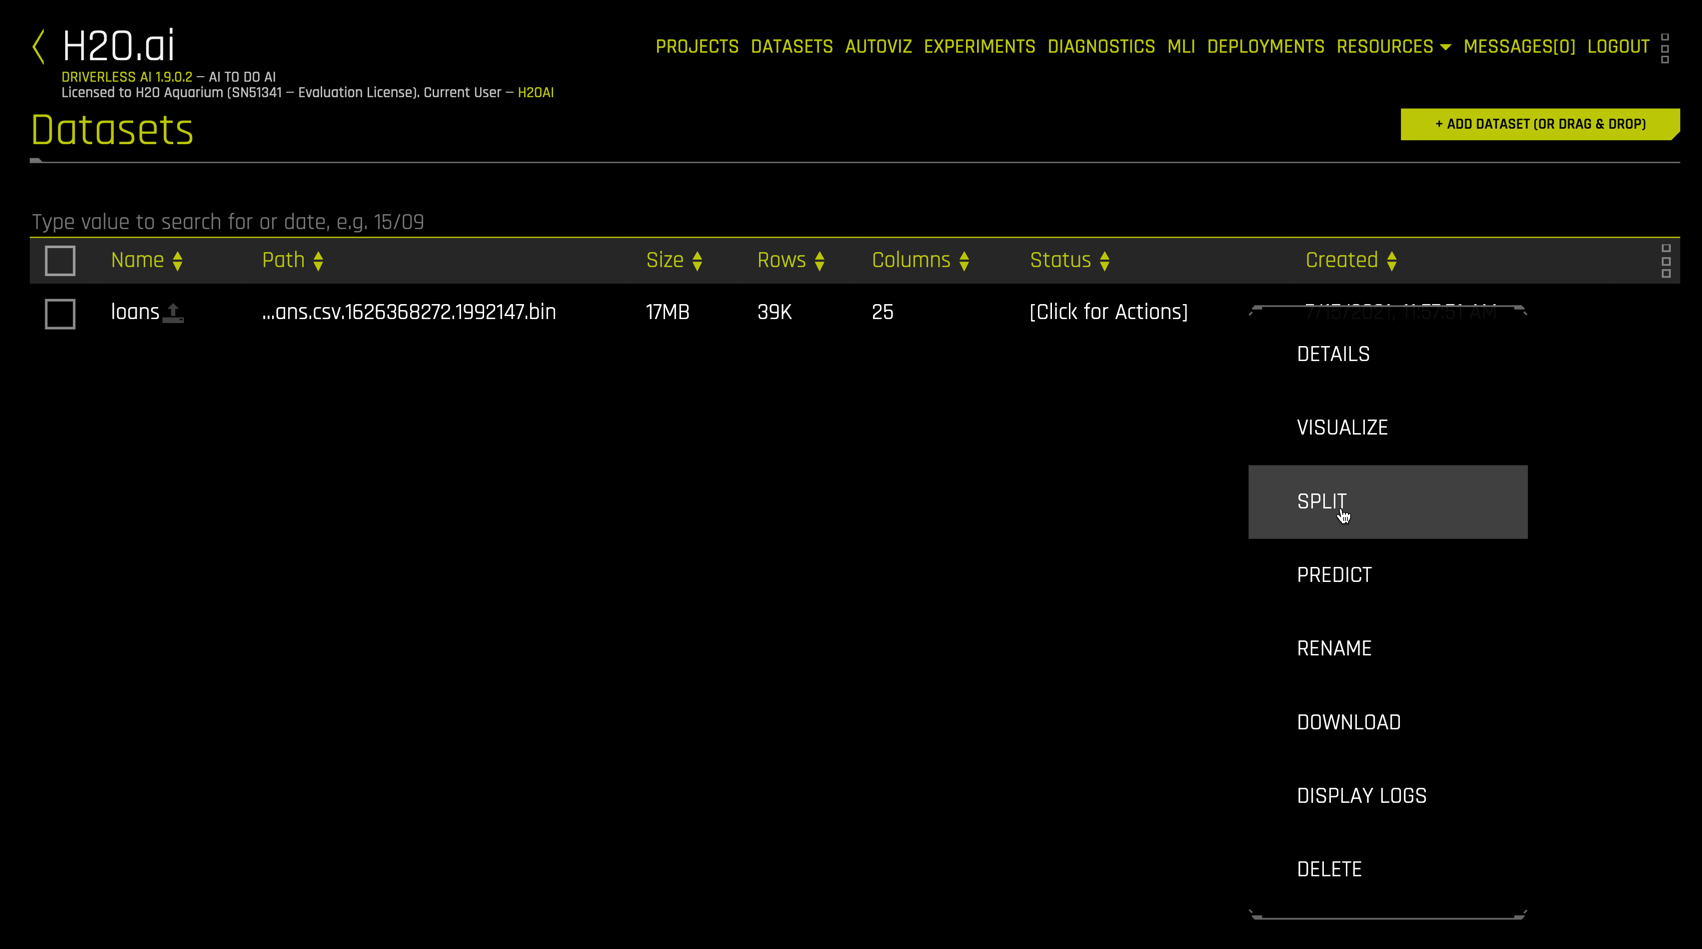Viewport: 1702px width, 949px height.
Task: Go to the Experiments page
Action: tap(979, 47)
